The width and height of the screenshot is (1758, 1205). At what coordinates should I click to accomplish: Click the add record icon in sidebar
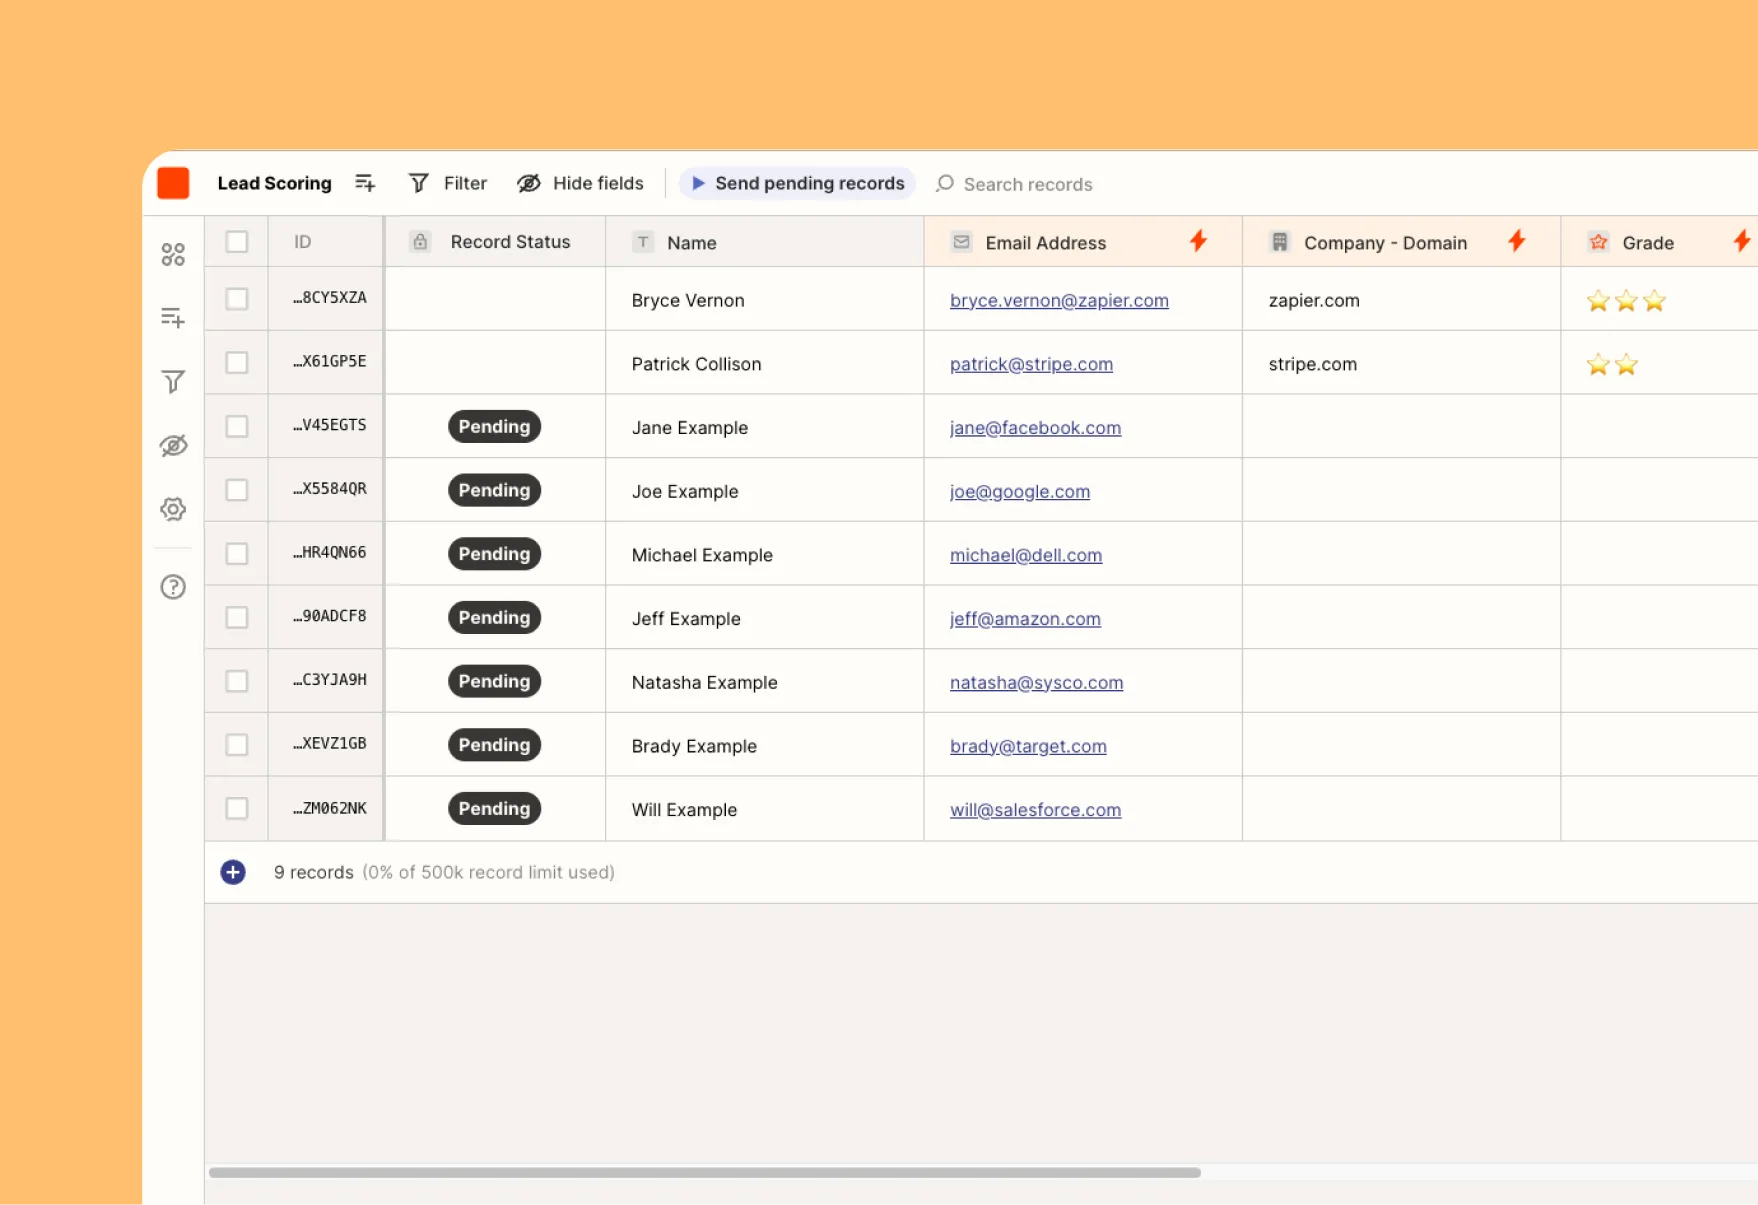172,317
